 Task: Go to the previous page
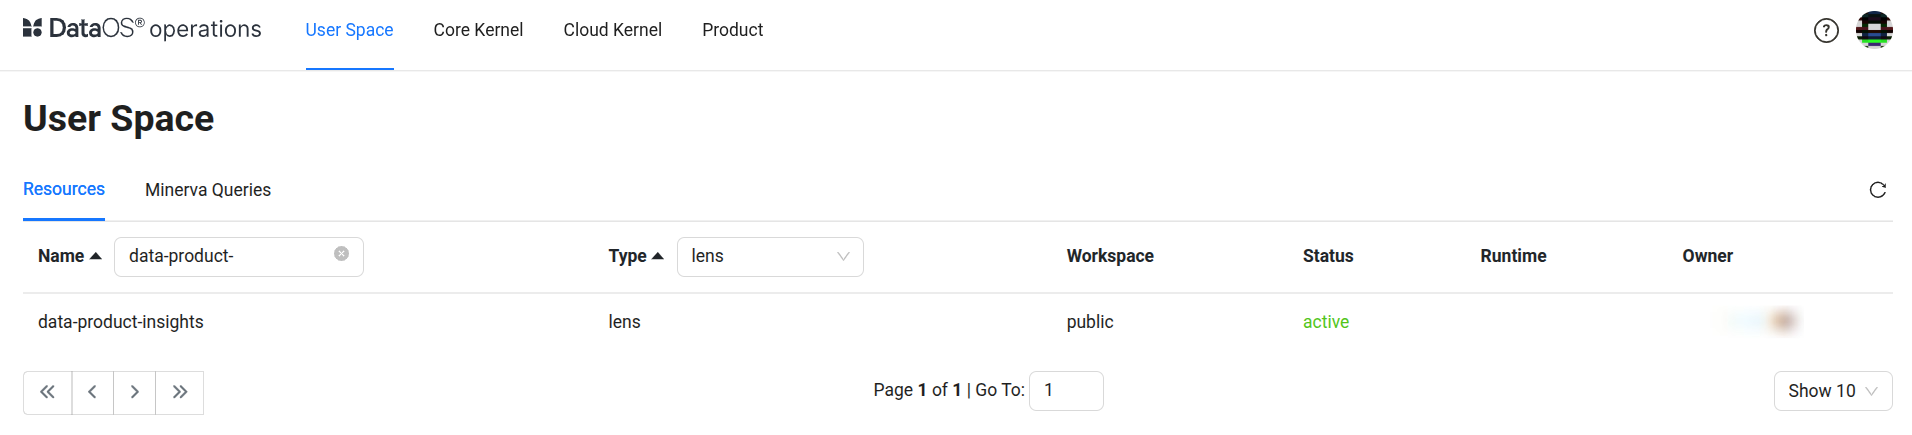[x=92, y=392]
